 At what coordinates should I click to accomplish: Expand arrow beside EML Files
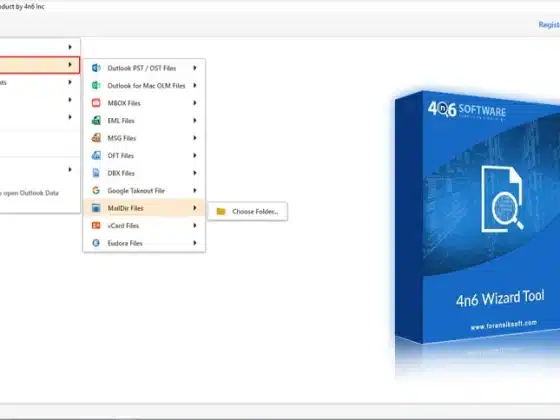195,120
